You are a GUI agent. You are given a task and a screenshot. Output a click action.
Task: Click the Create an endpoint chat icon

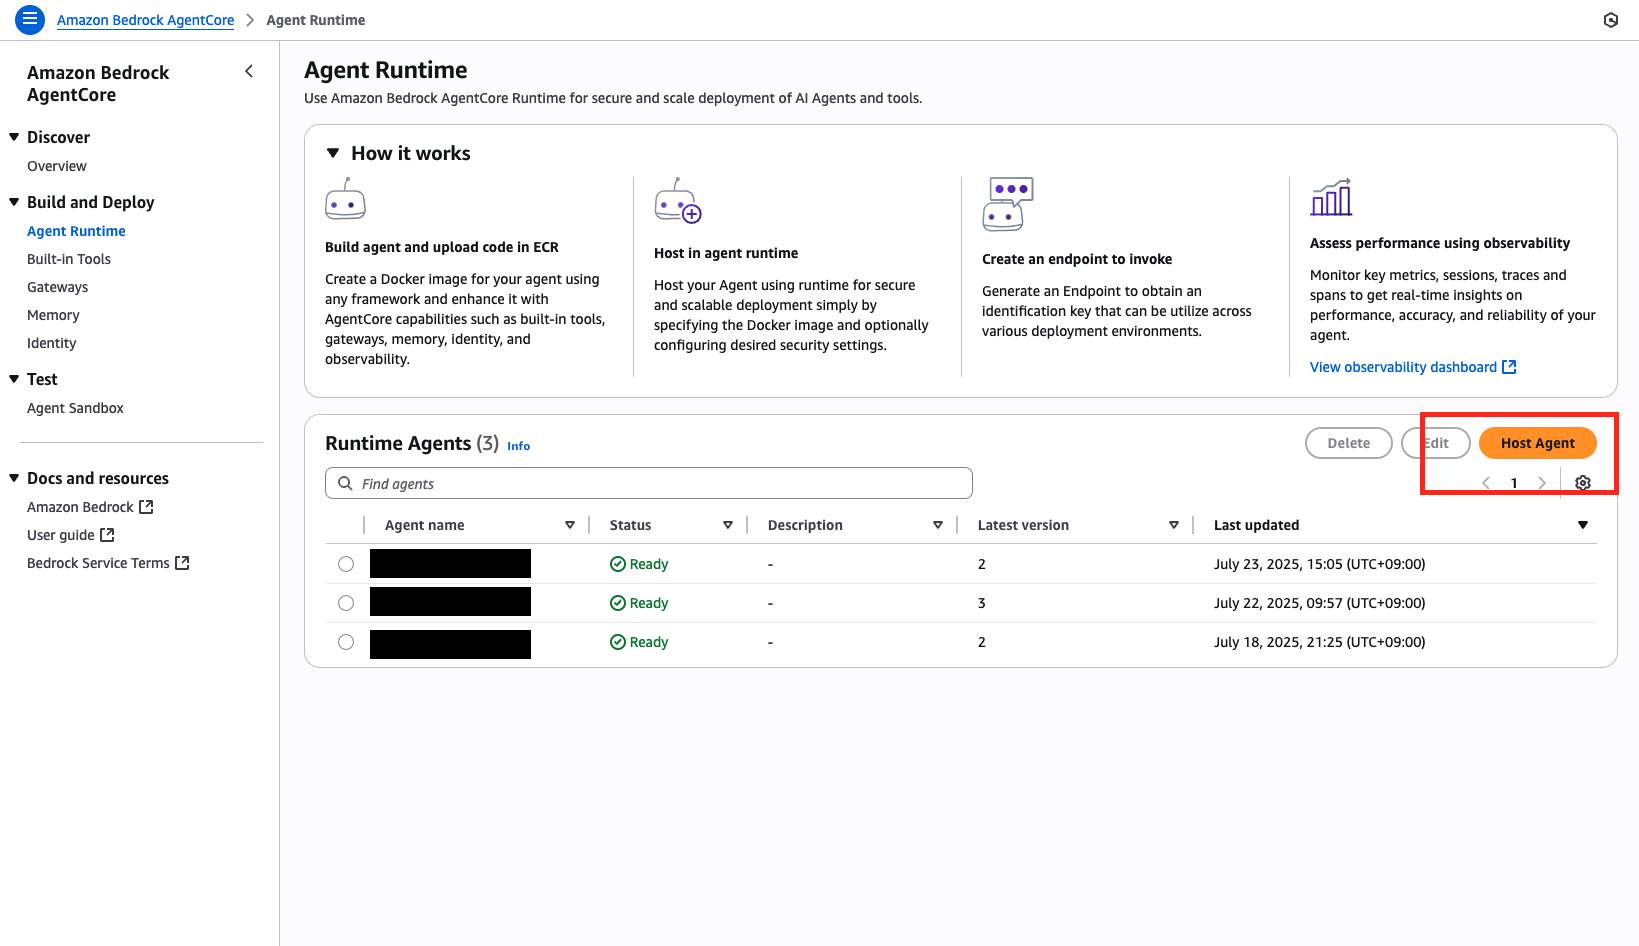(1007, 204)
